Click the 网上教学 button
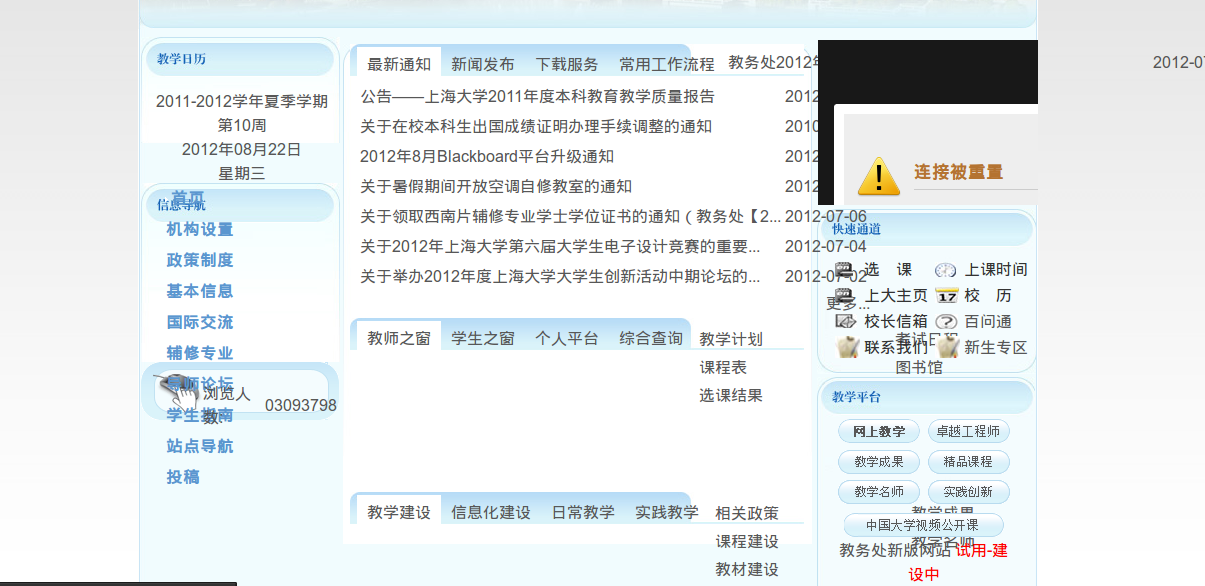 coord(879,432)
